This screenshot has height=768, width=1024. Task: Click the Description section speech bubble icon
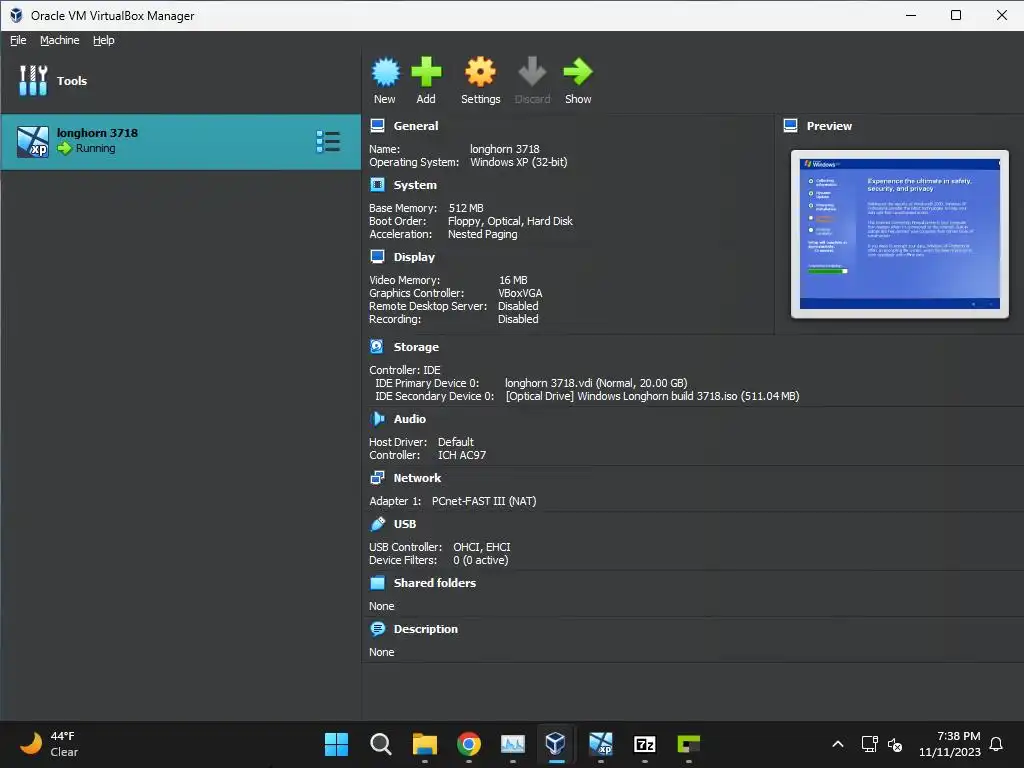pyautogui.click(x=377, y=629)
